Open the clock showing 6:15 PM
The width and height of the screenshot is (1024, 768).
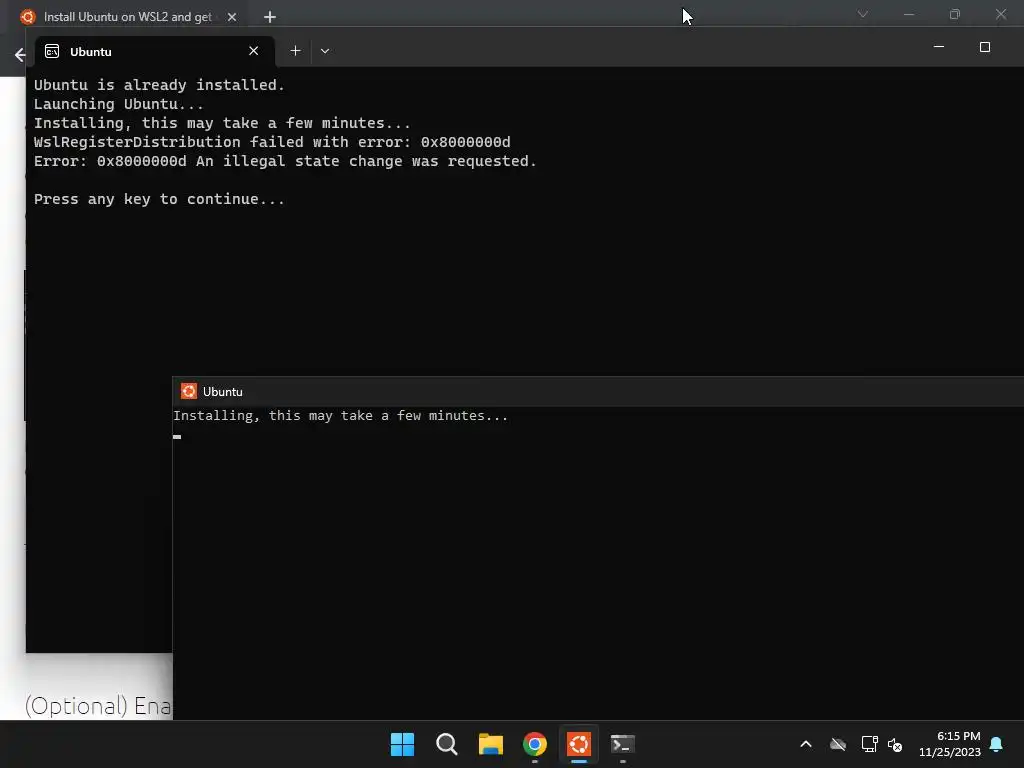pyautogui.click(x=950, y=744)
